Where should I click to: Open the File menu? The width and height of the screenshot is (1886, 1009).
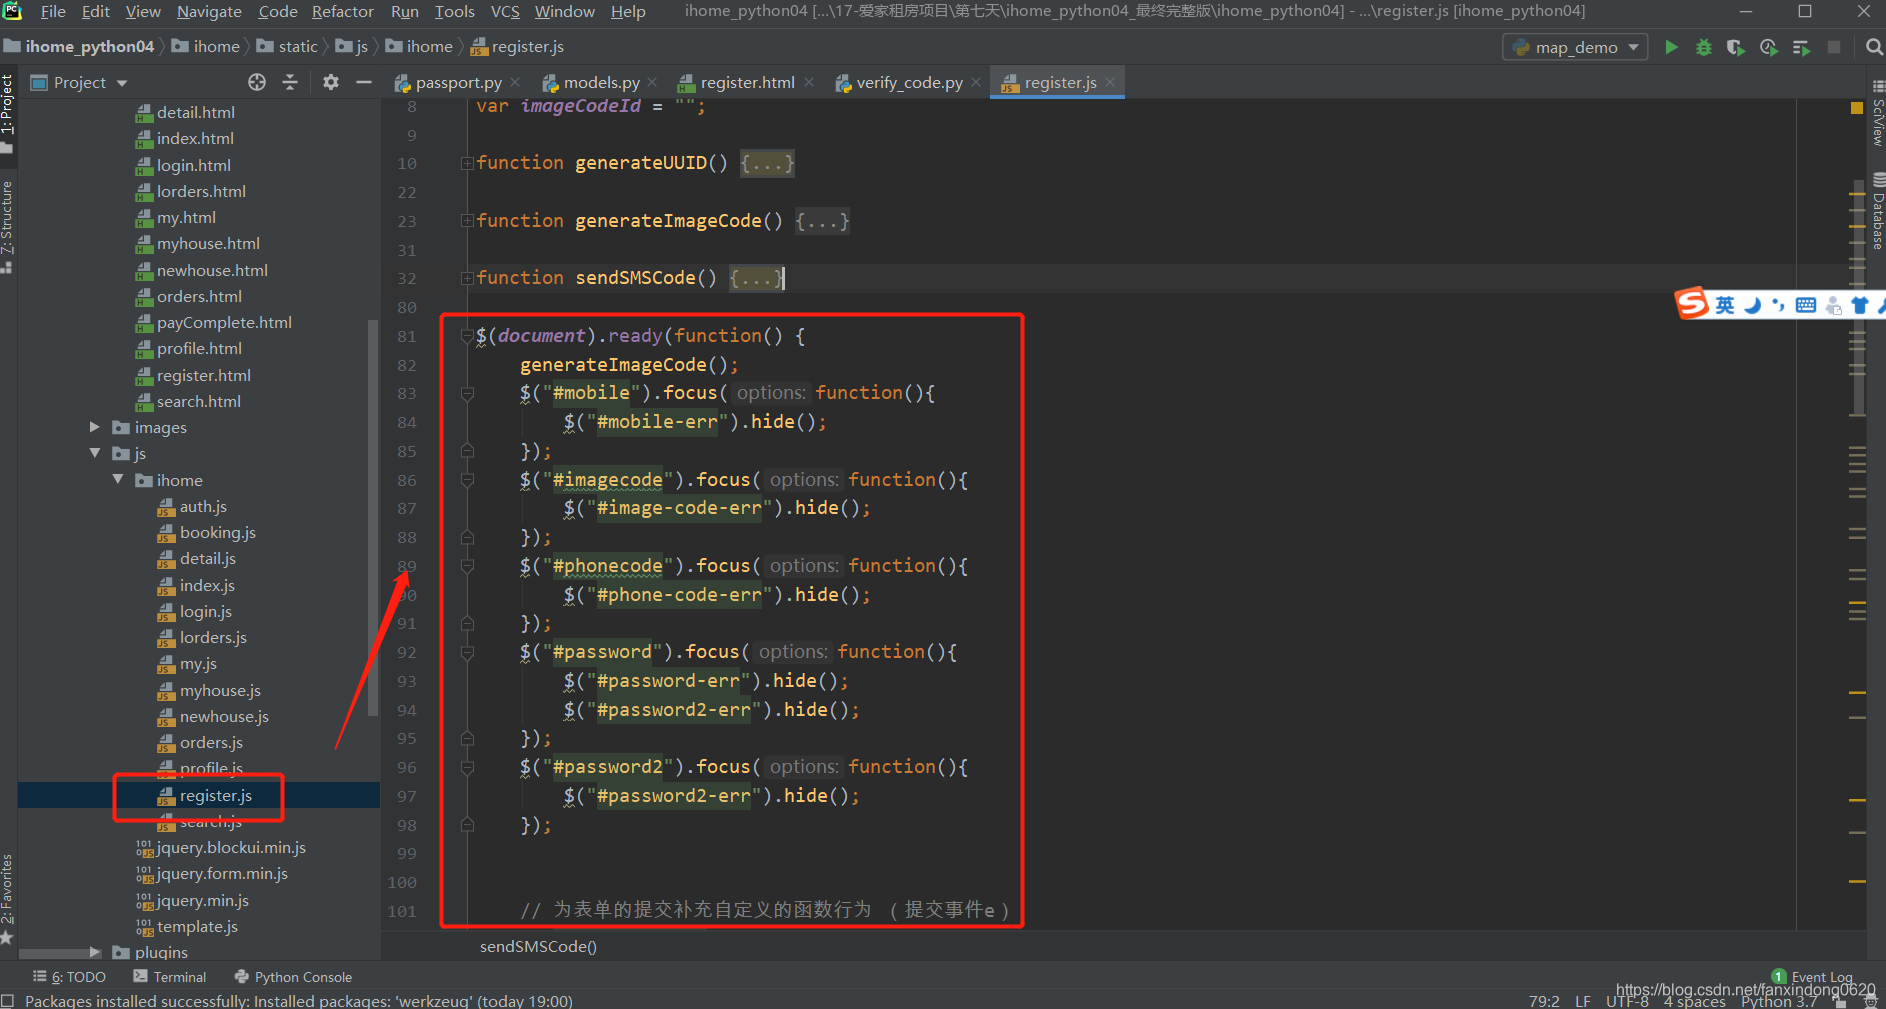tap(53, 12)
